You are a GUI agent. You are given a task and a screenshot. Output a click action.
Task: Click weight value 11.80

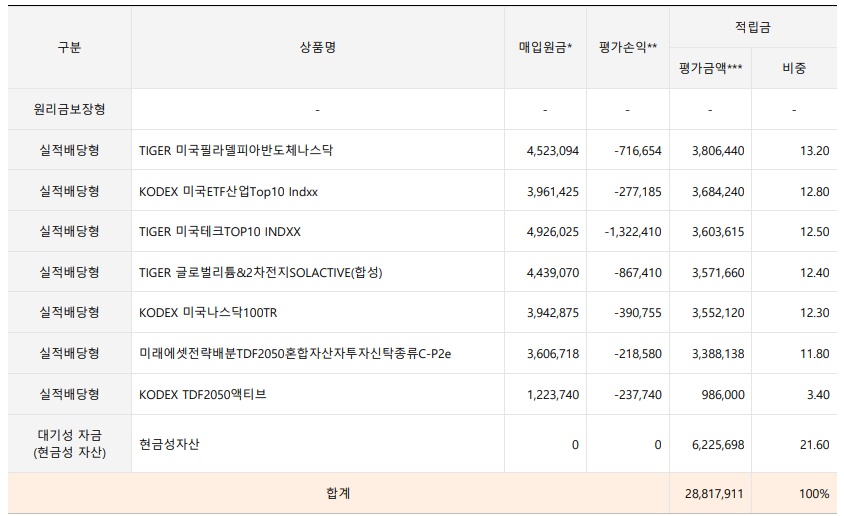[814, 354]
